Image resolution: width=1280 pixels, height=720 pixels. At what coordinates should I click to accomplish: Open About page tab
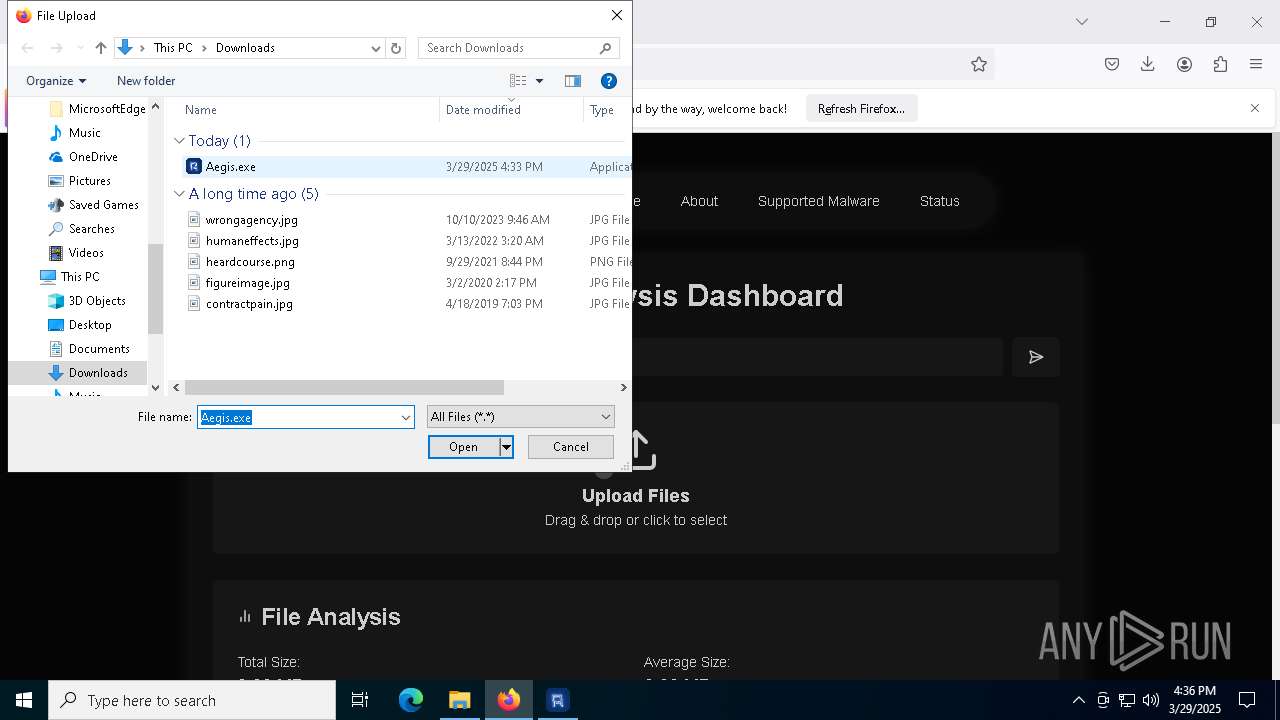(699, 201)
